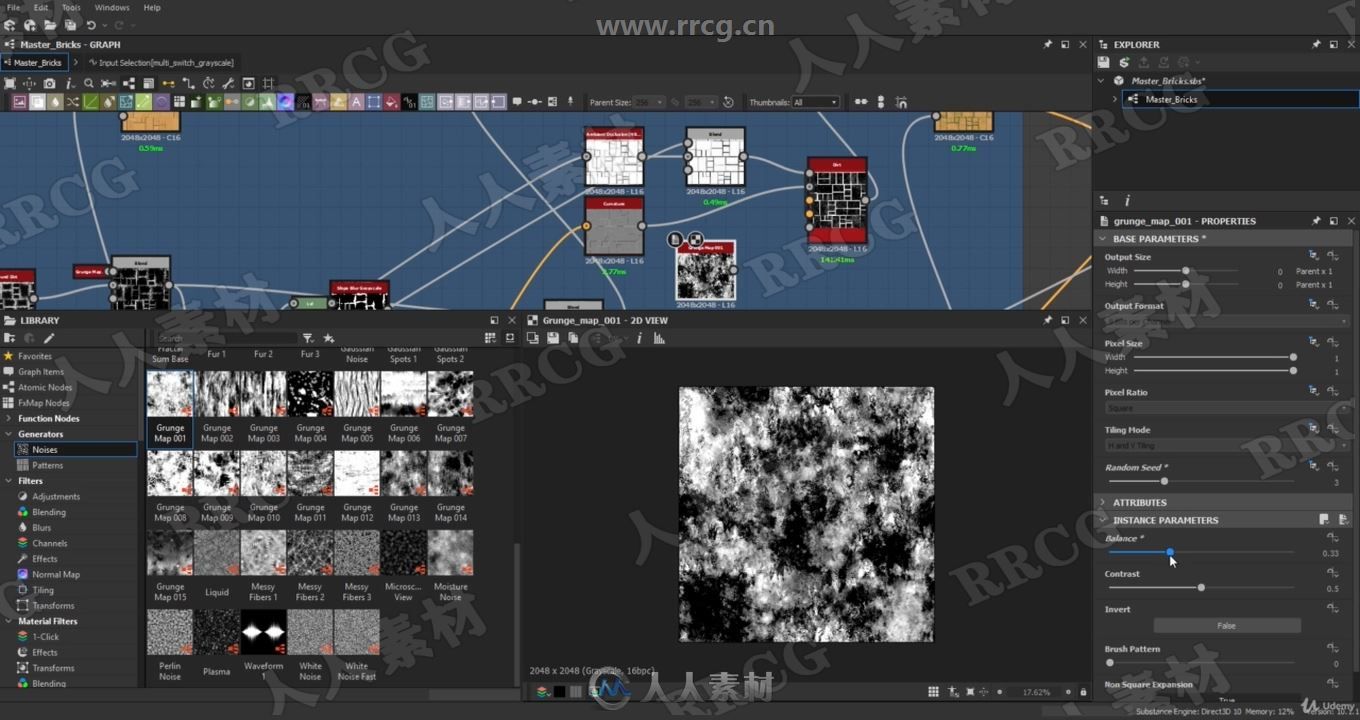The image size is (1360, 720).
Task: Add a Text node with the A icon
Action: pos(356,102)
